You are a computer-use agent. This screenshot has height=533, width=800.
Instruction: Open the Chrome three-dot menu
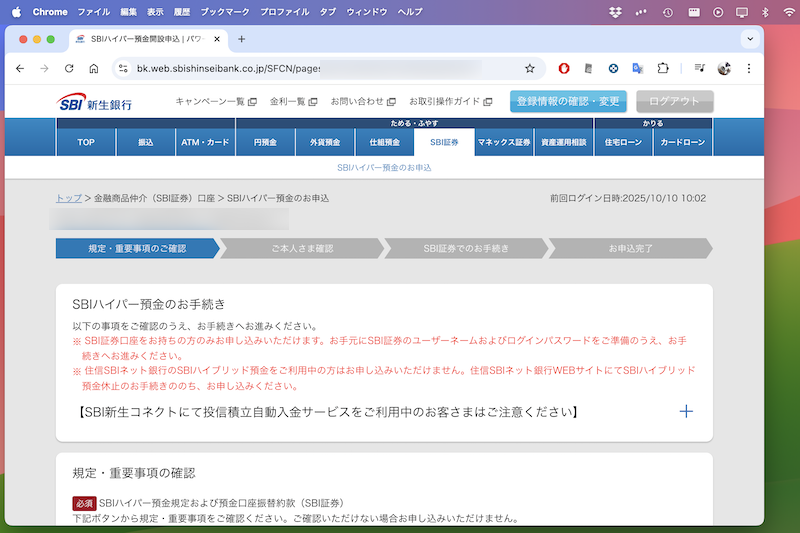[749, 68]
